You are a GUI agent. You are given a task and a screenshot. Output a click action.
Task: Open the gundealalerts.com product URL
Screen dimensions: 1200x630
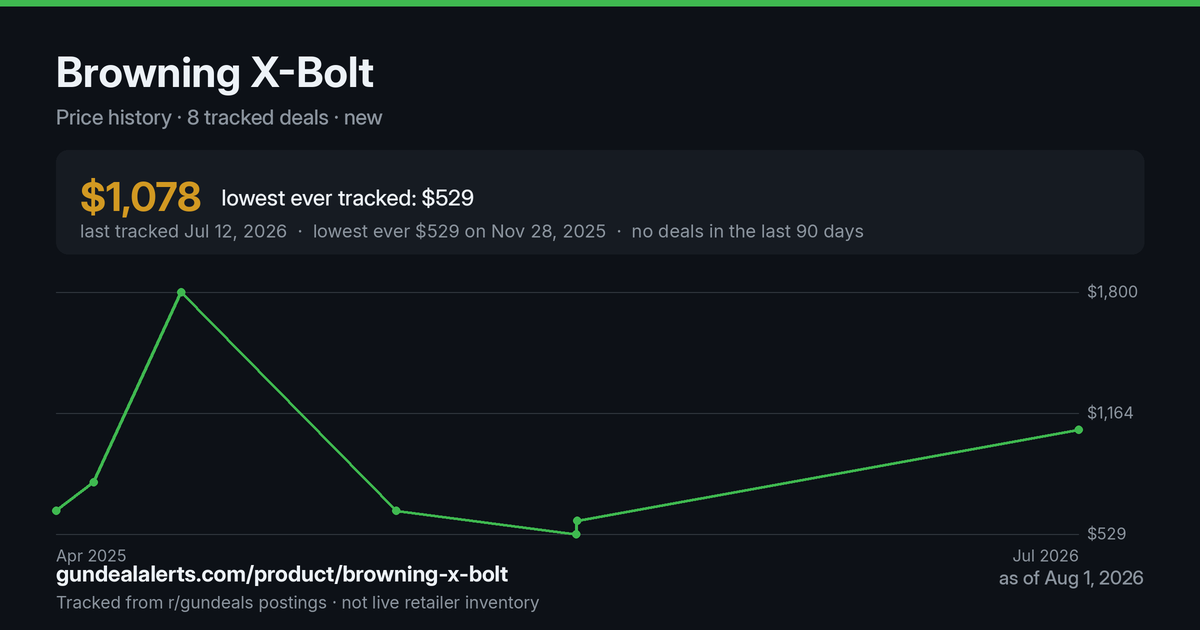coord(282,575)
